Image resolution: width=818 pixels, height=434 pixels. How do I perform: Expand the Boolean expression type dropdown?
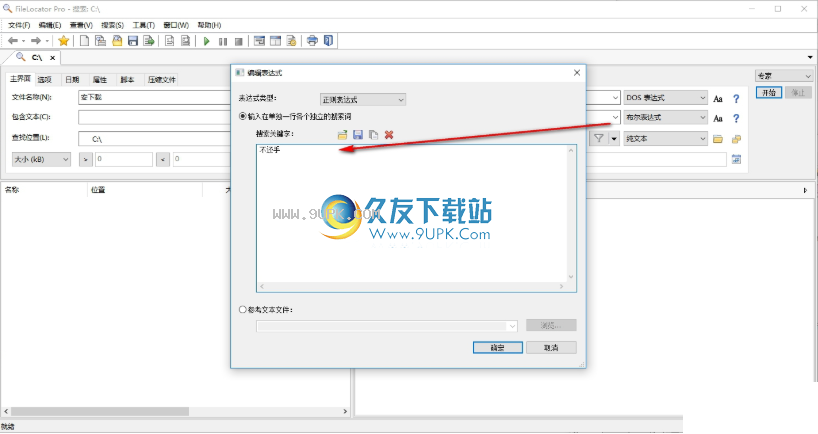coord(666,117)
